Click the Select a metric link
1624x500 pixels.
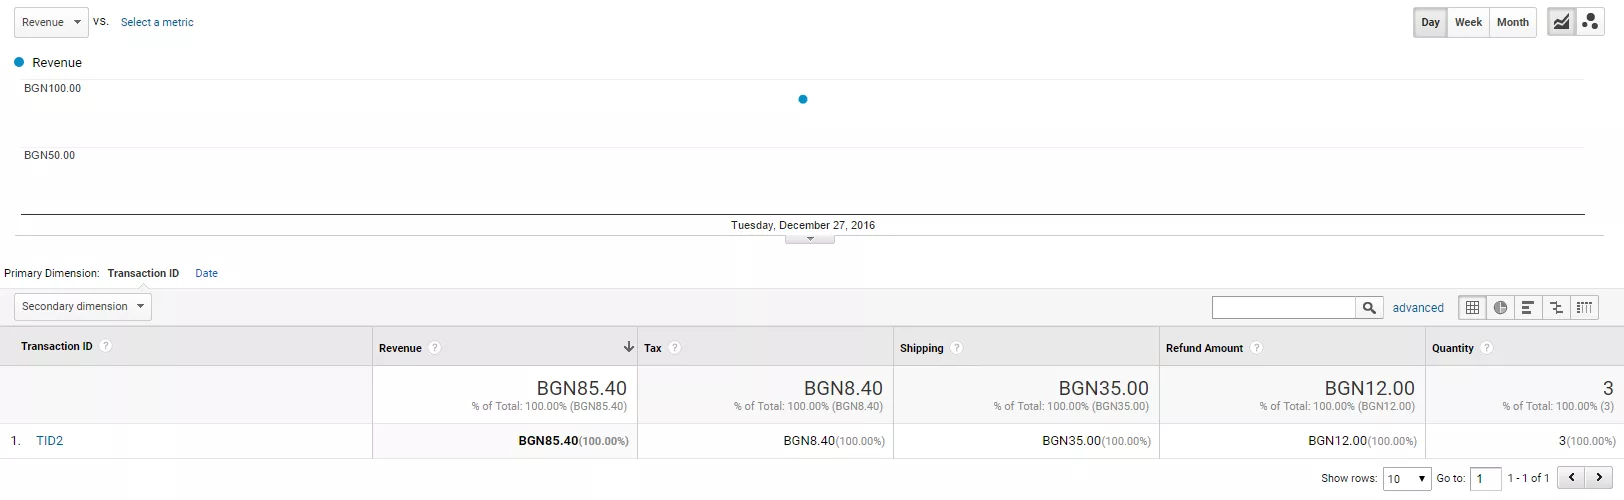click(157, 22)
